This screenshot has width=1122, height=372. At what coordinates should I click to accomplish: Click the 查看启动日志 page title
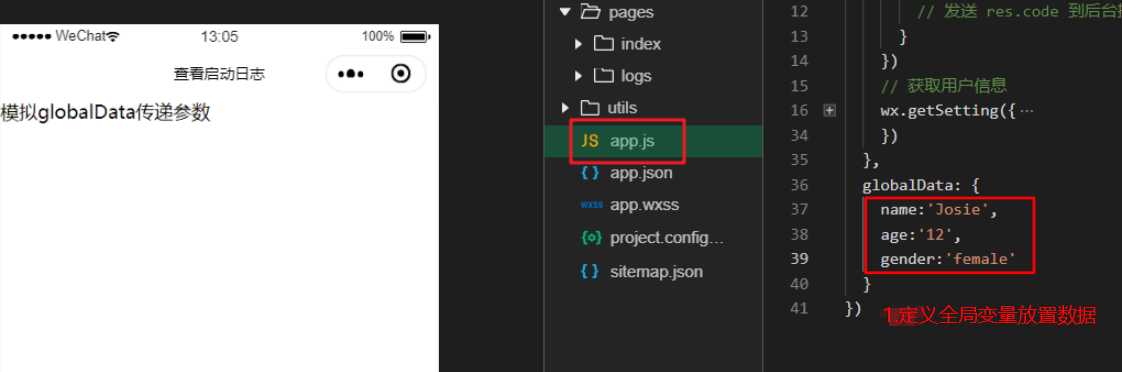[x=219, y=74]
